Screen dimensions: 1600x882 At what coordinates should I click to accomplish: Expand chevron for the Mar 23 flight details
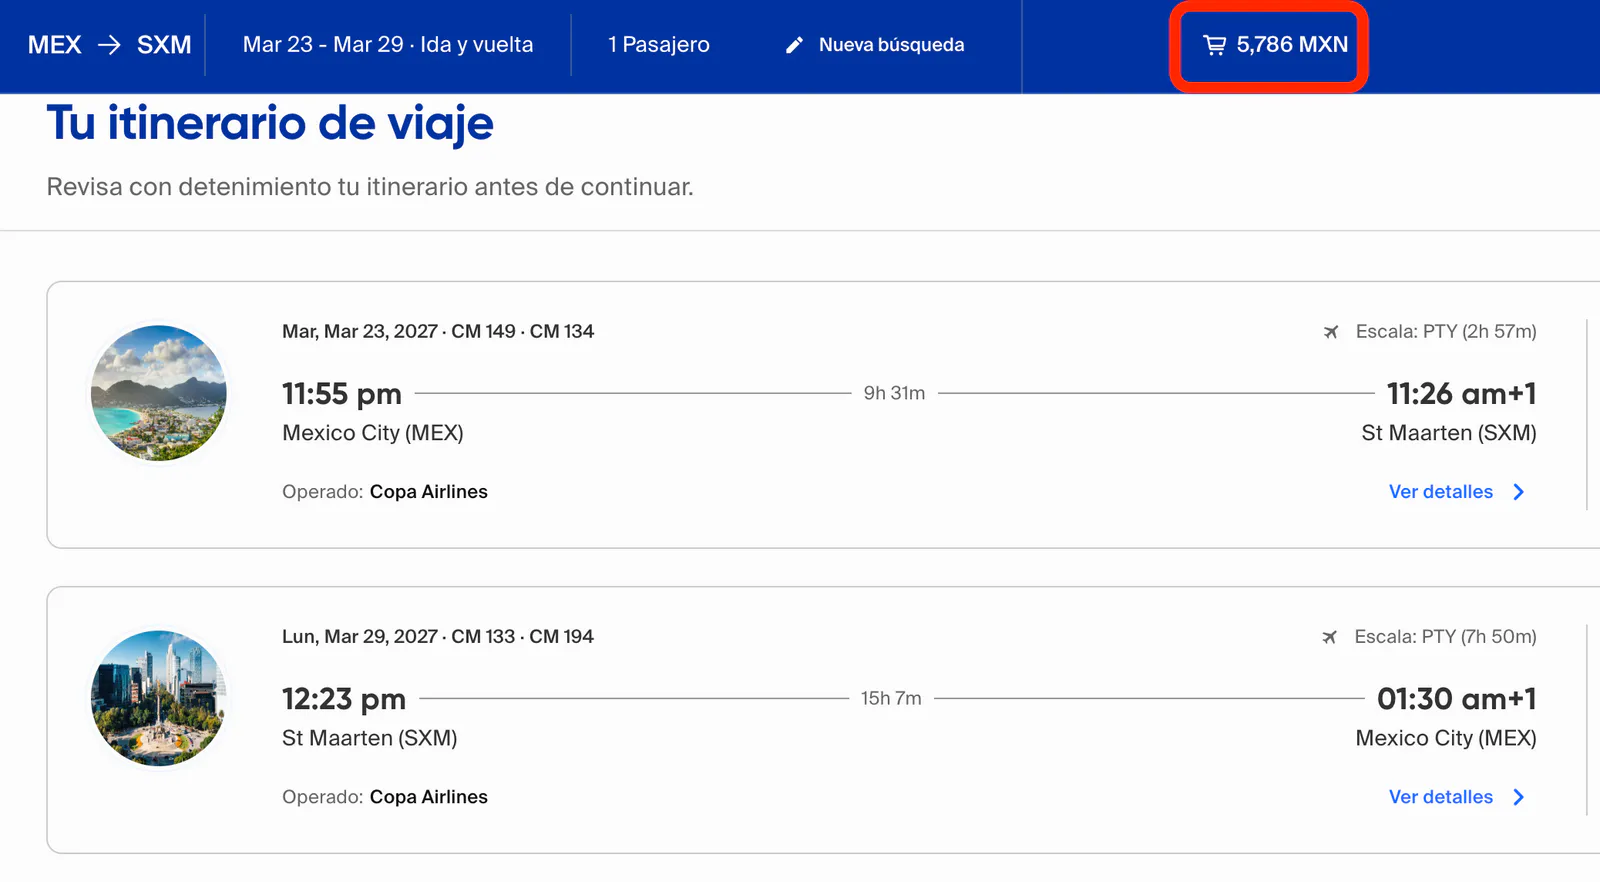tap(1518, 492)
